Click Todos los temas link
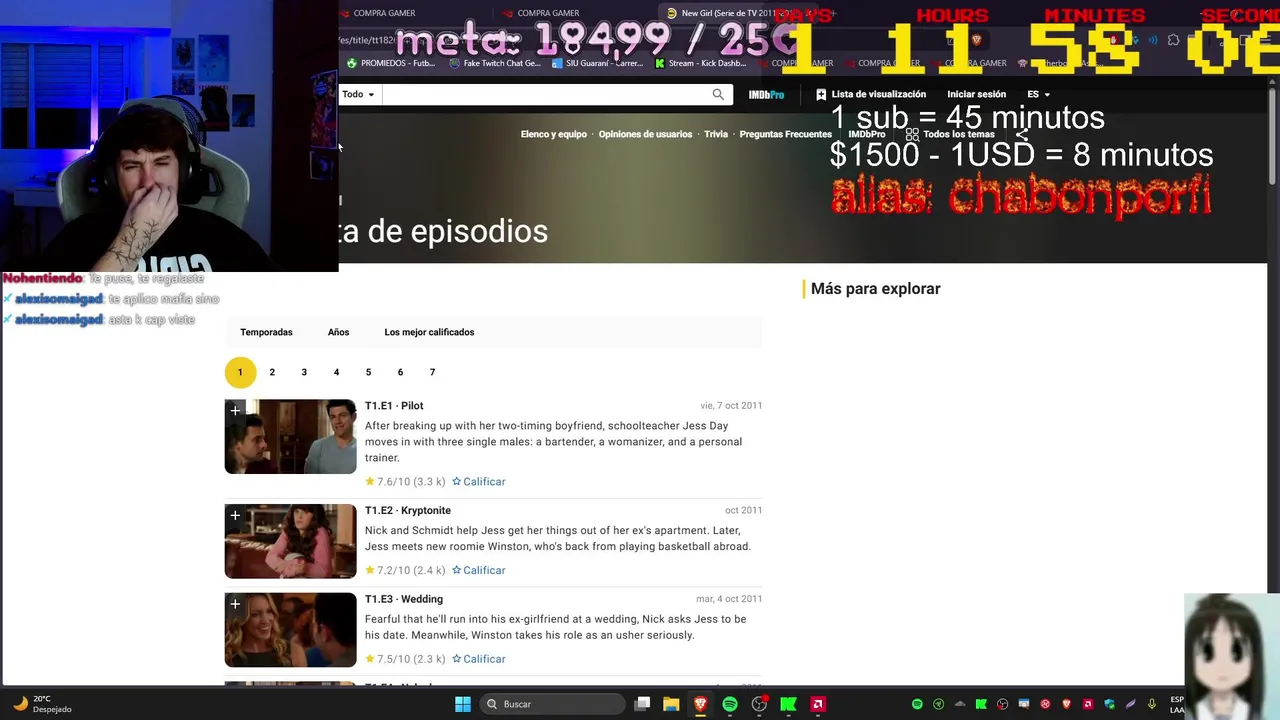Screen dimensions: 1280x720 tap(958, 134)
